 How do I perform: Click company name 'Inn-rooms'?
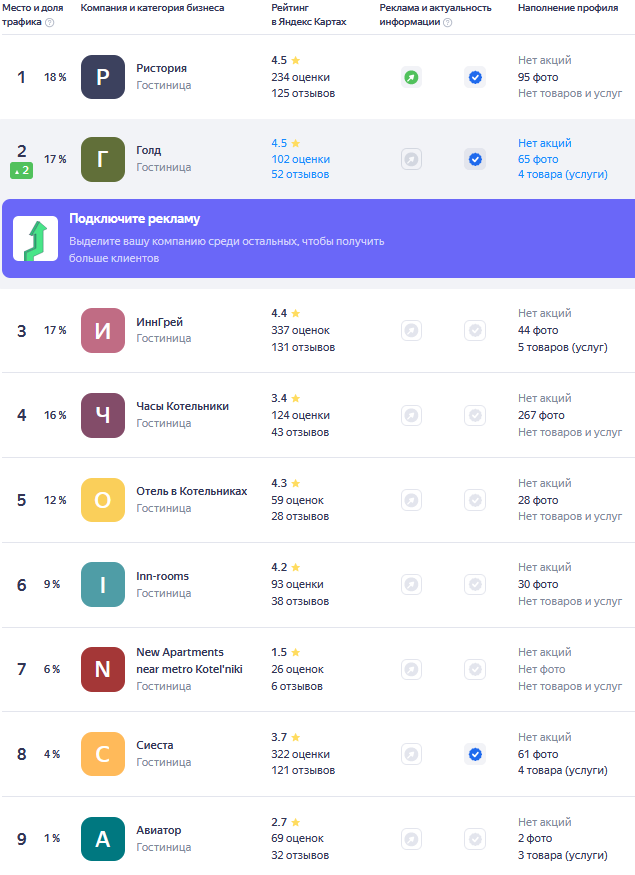pyautogui.click(x=162, y=576)
